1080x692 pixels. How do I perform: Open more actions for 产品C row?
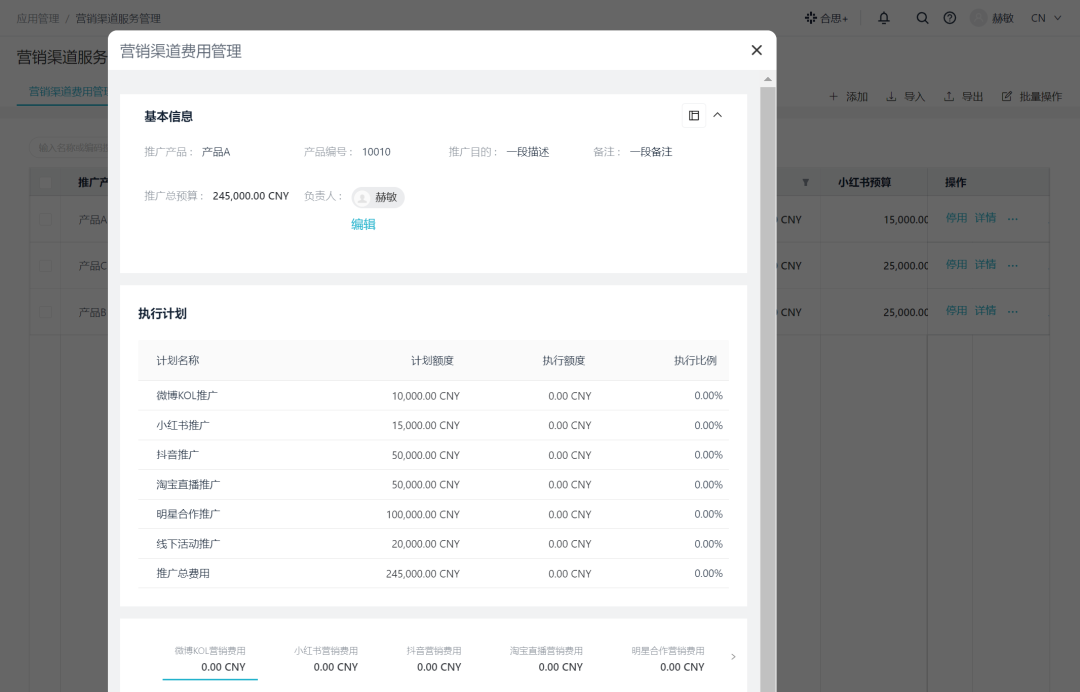[1012, 266]
